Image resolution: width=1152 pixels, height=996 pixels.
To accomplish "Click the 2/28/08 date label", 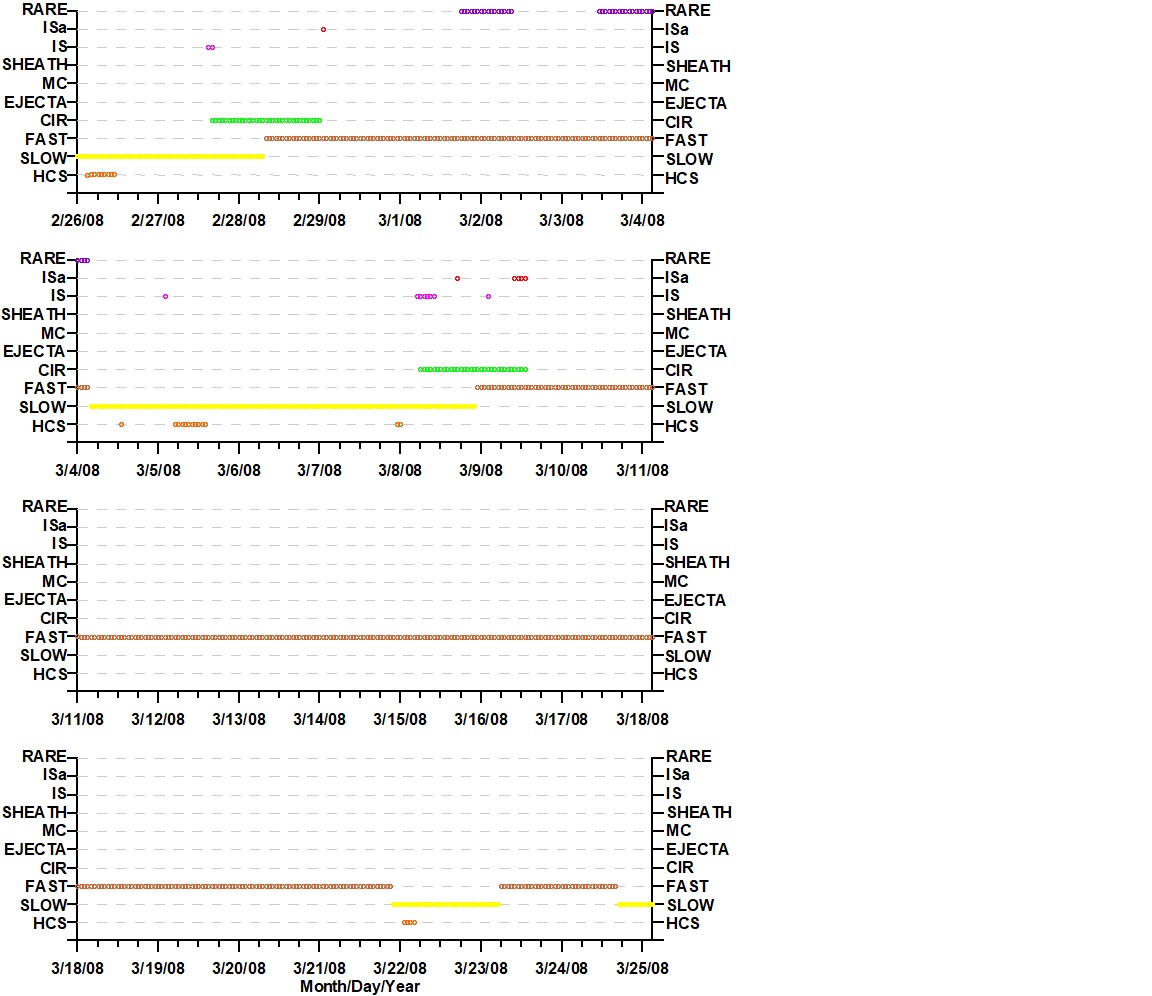I will point(239,220).
